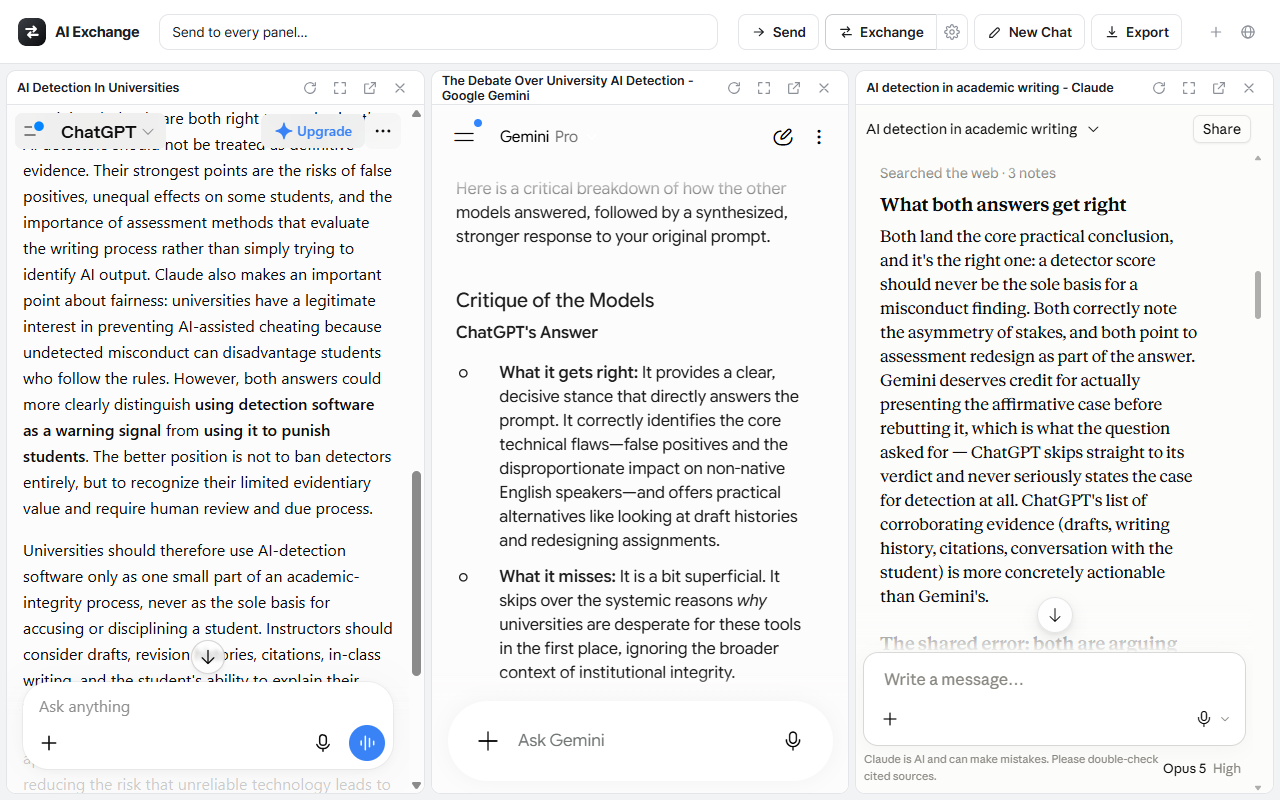Click the 'Ask Gemini' input field
Image resolution: width=1280 pixels, height=800 pixels.
(640, 740)
